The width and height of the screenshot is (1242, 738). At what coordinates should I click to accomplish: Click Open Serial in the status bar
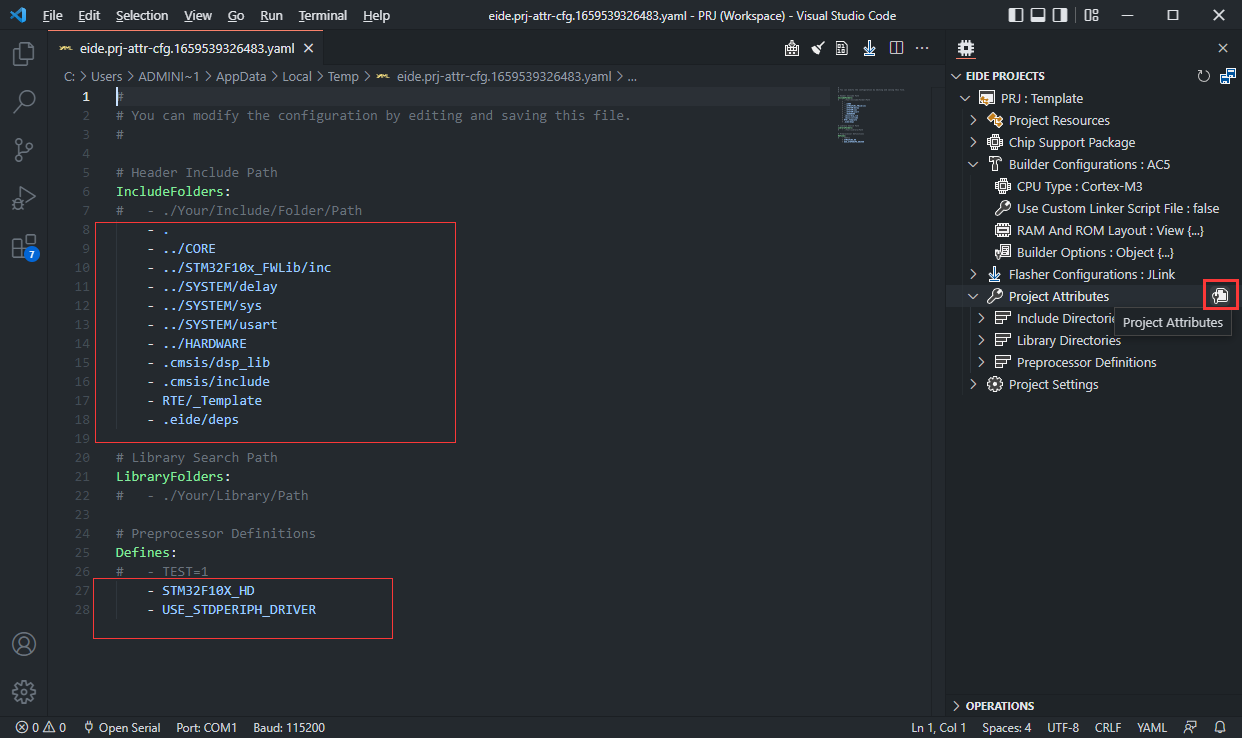(122, 727)
